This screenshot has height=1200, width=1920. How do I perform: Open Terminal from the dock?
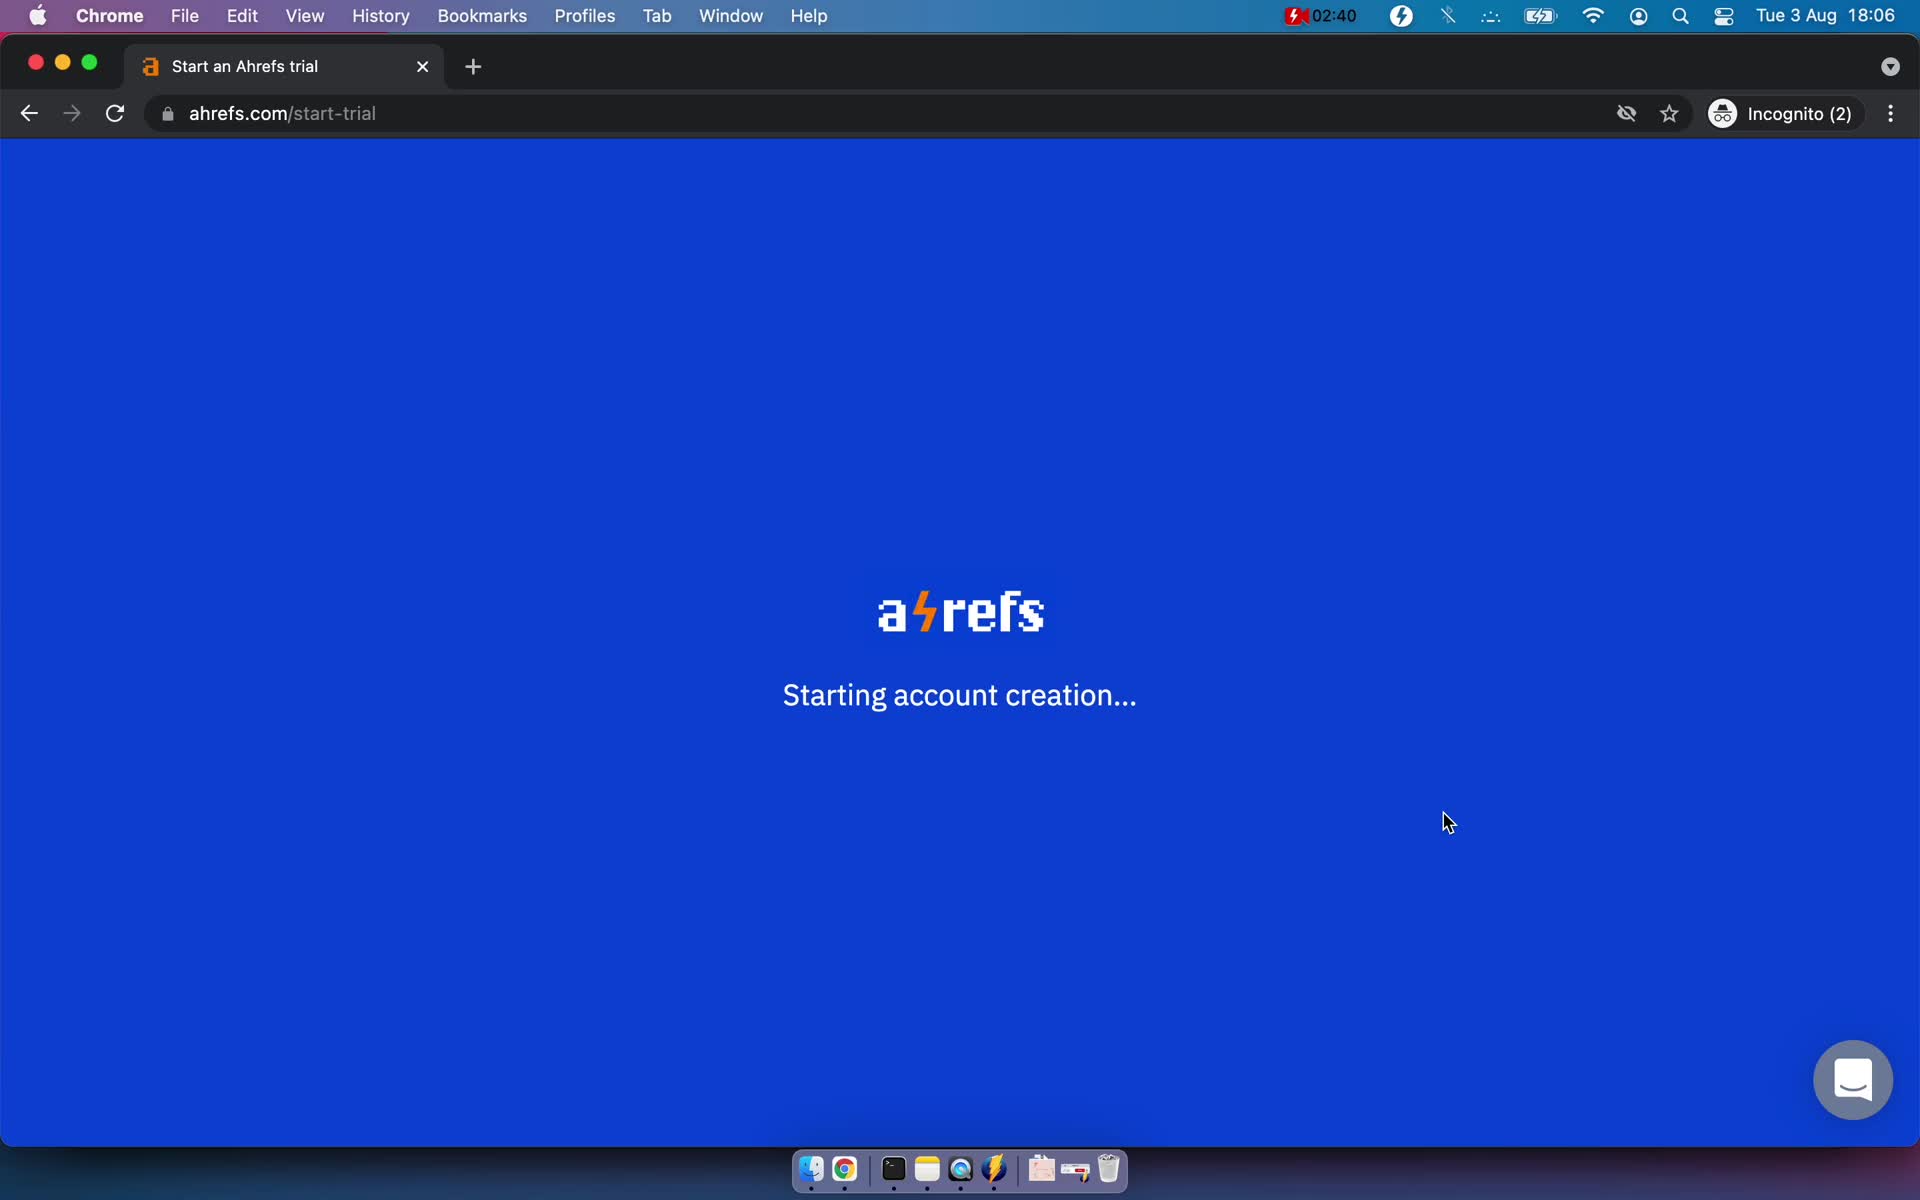893,1169
